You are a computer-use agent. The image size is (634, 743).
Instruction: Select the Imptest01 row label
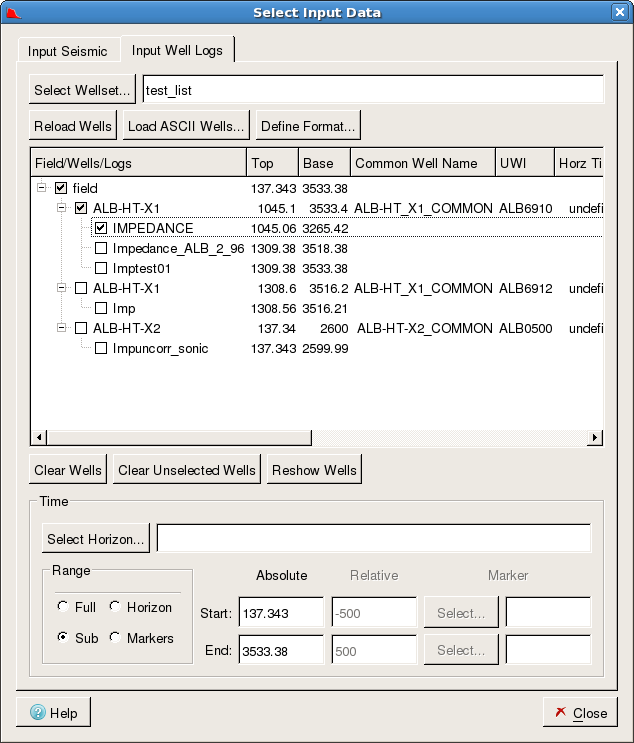[141, 268]
